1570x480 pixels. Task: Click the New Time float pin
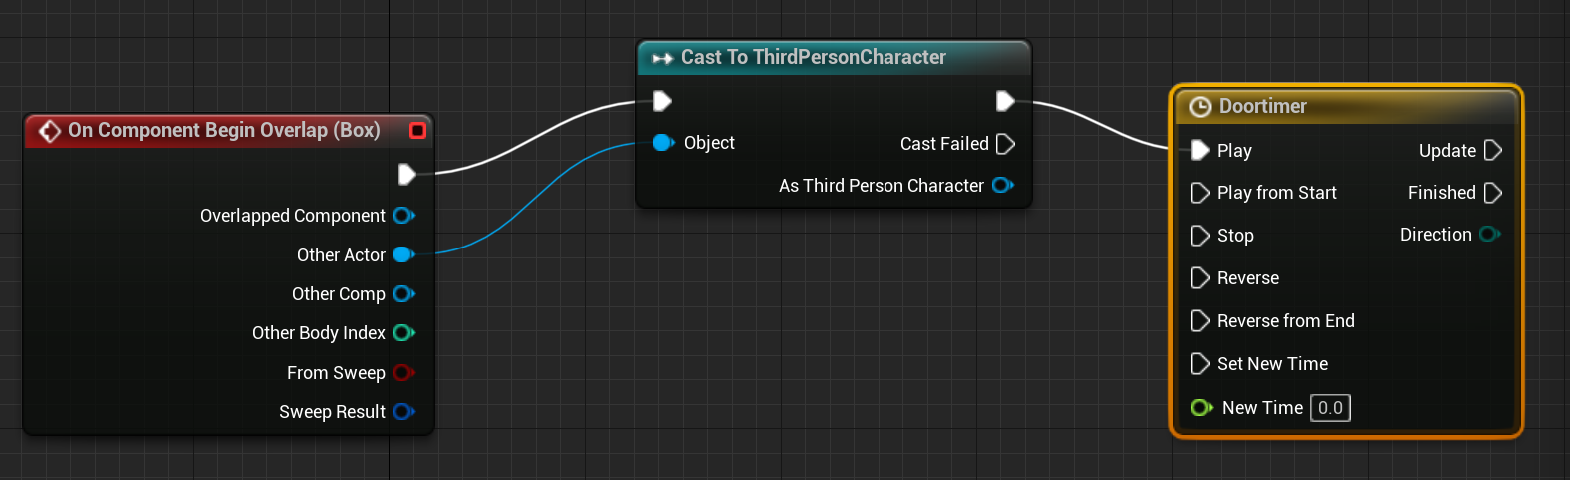tap(1201, 408)
